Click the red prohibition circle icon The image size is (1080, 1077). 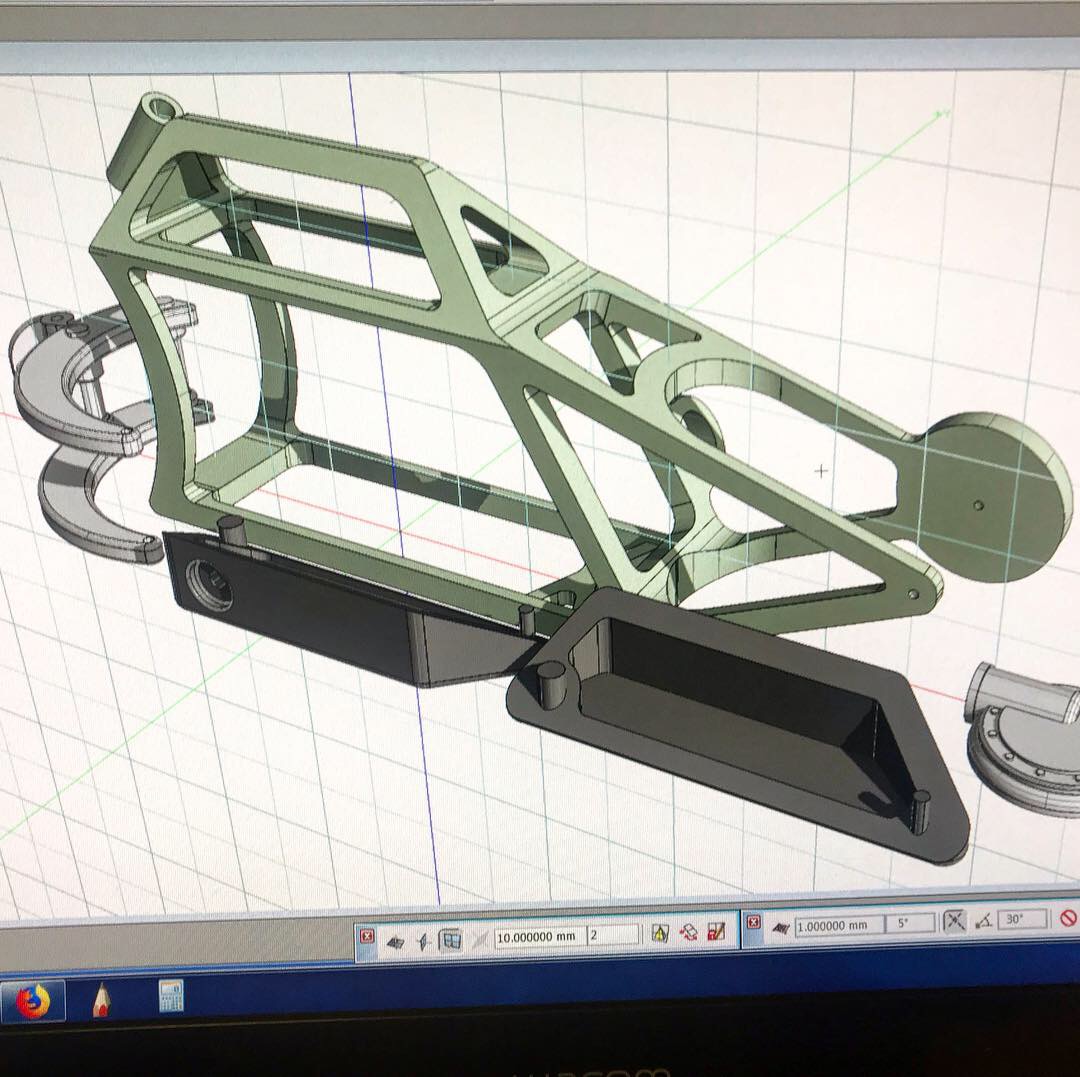tap(1068, 917)
